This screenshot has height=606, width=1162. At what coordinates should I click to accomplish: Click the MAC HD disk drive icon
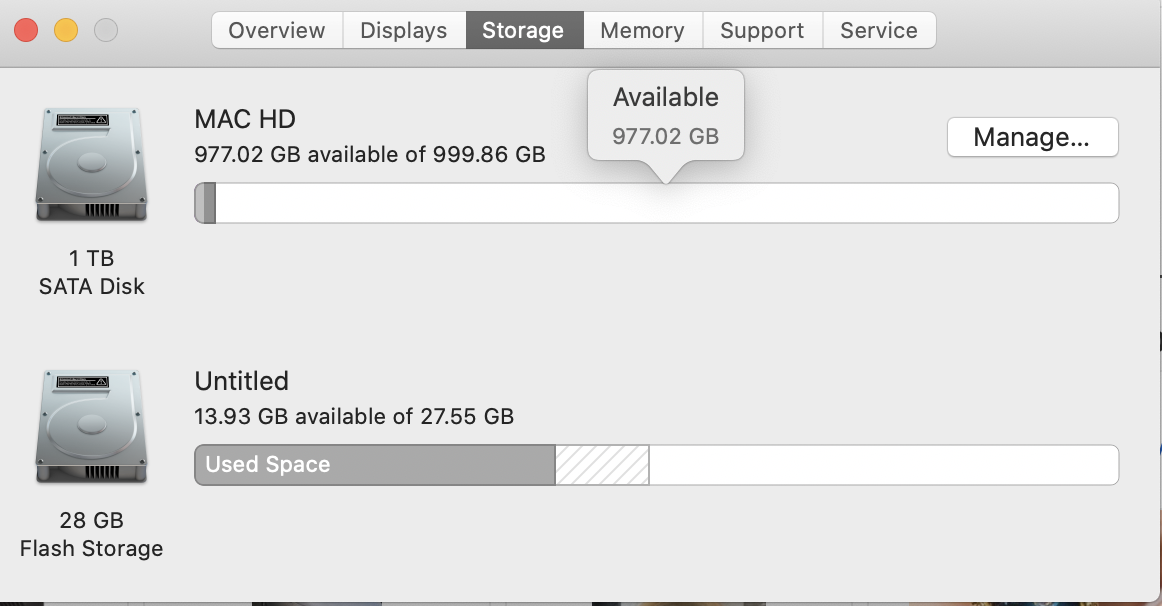pyautogui.click(x=91, y=164)
